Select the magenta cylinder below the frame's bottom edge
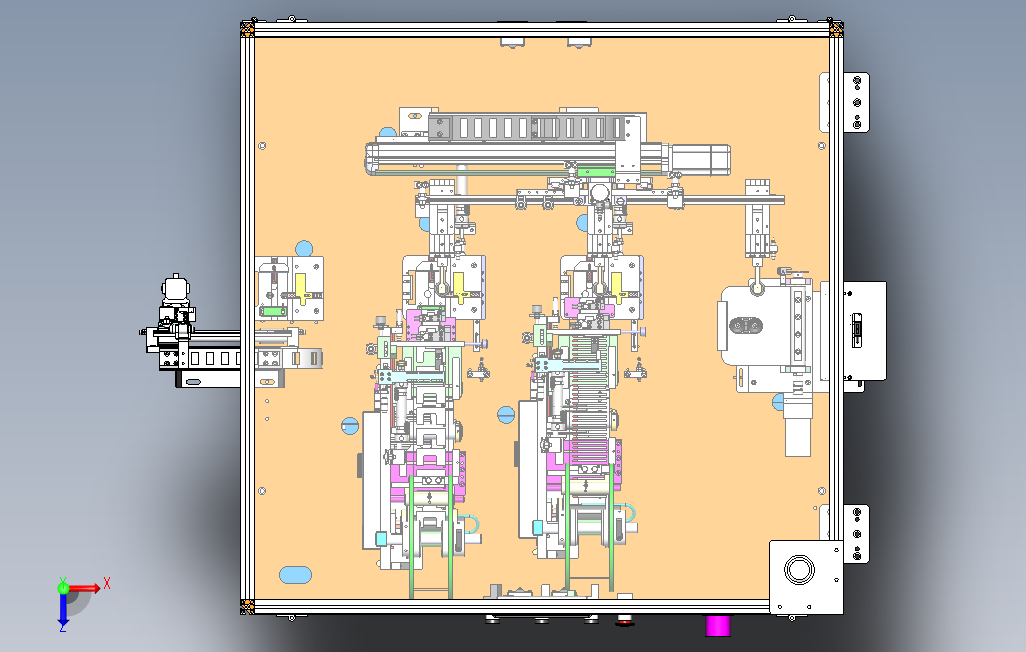 (x=717, y=626)
